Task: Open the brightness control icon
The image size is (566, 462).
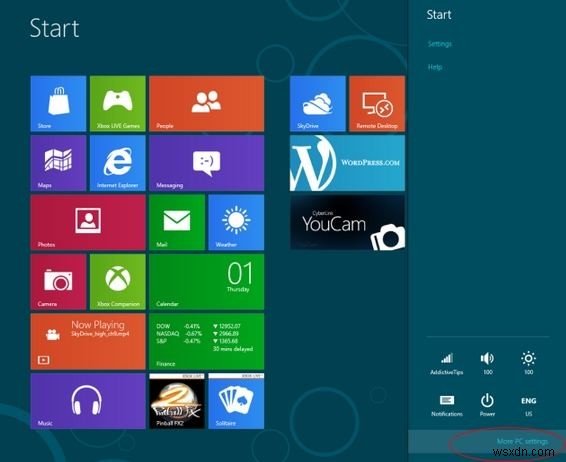Action: click(x=528, y=363)
